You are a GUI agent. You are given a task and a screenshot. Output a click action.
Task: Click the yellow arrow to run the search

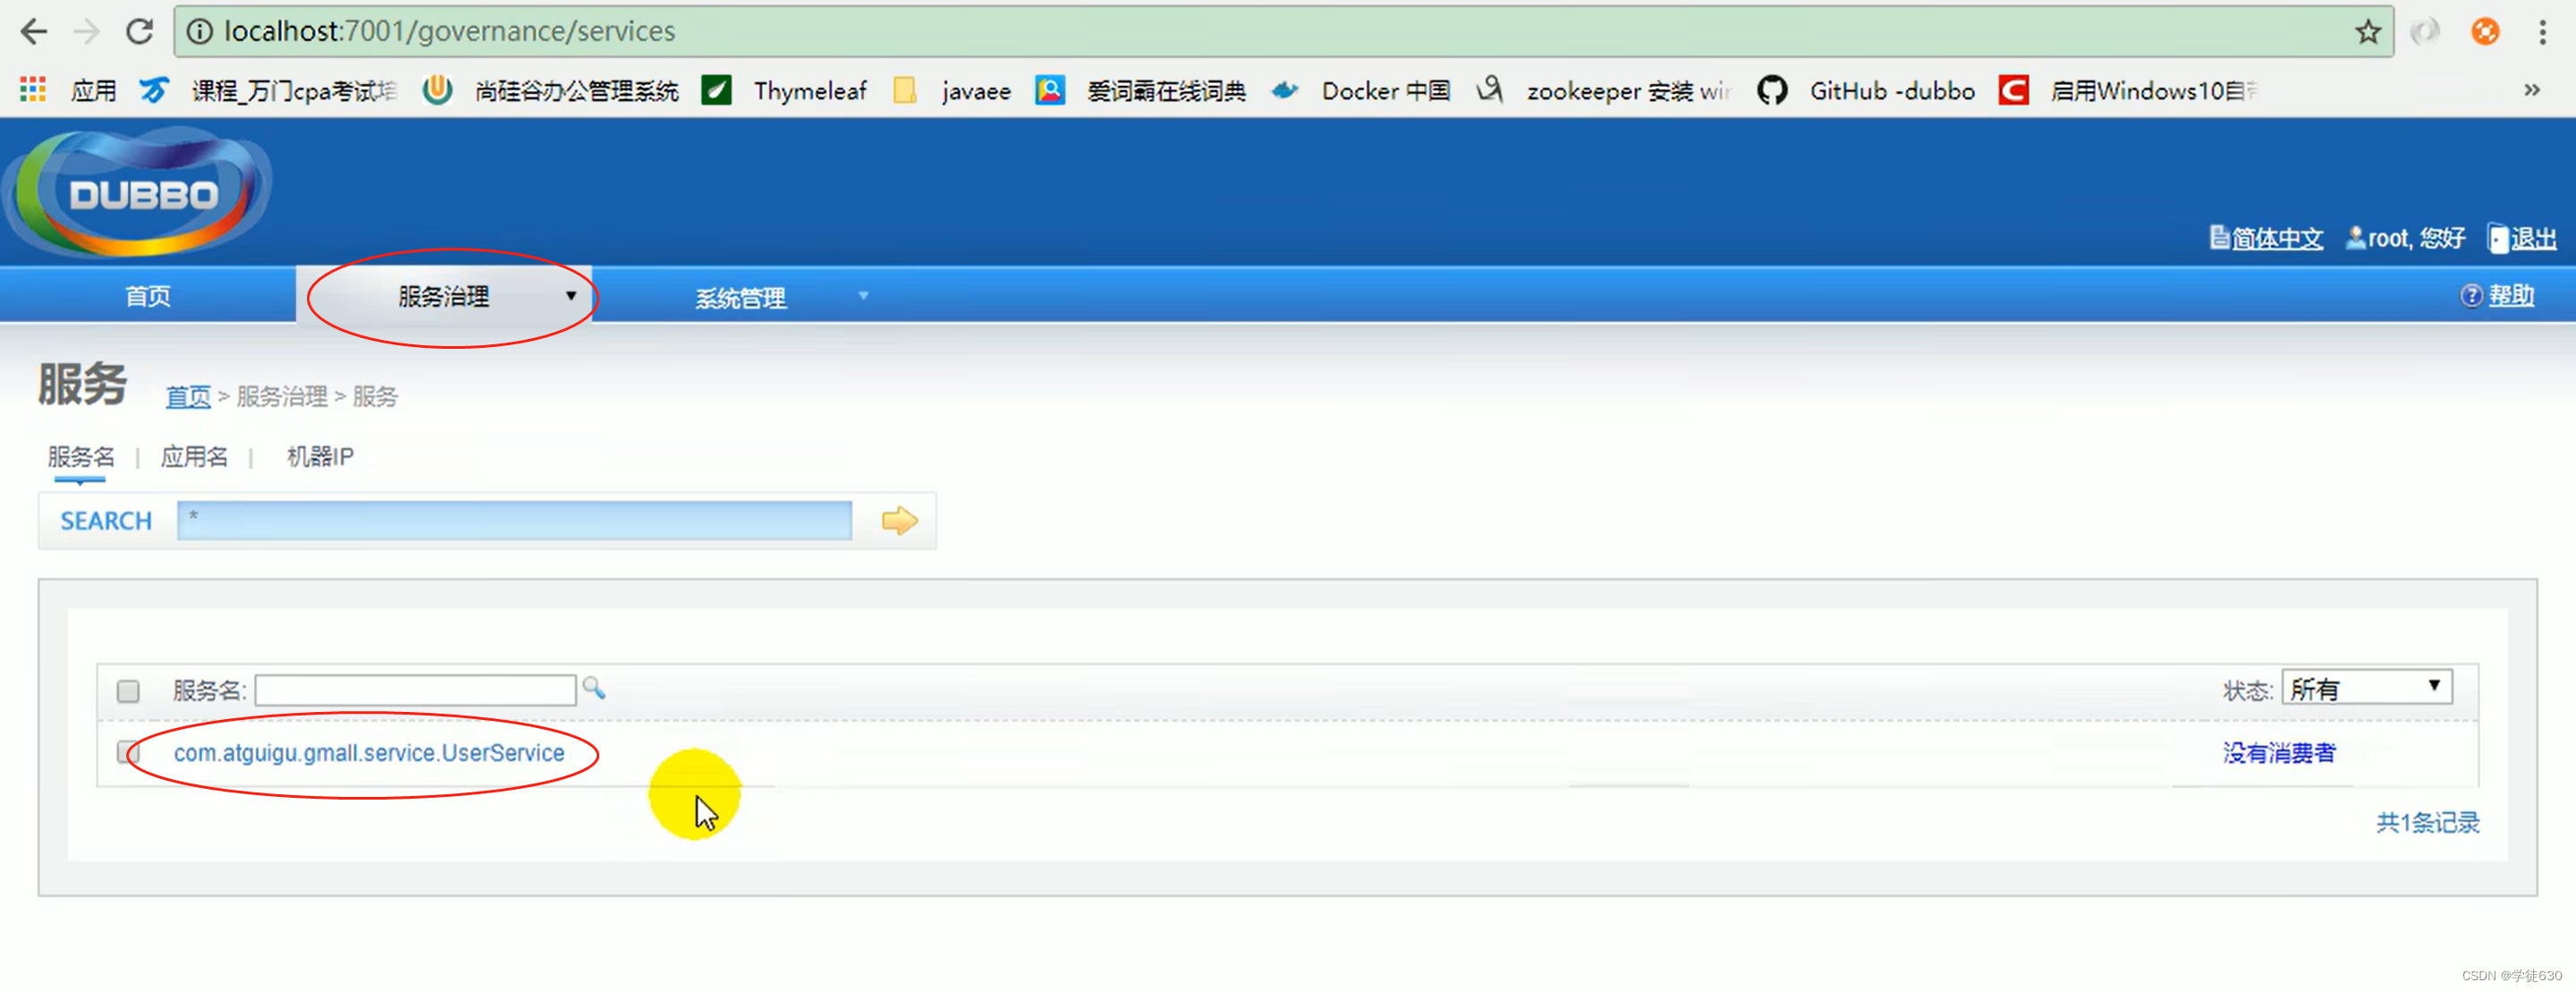897,520
